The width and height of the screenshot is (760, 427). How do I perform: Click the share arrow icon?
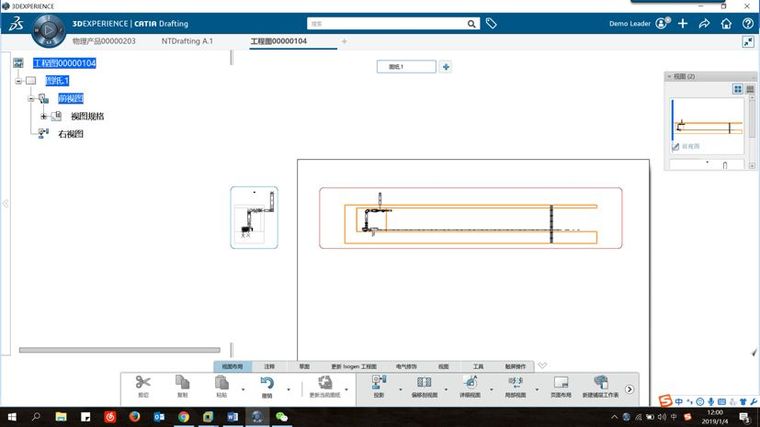(x=704, y=23)
